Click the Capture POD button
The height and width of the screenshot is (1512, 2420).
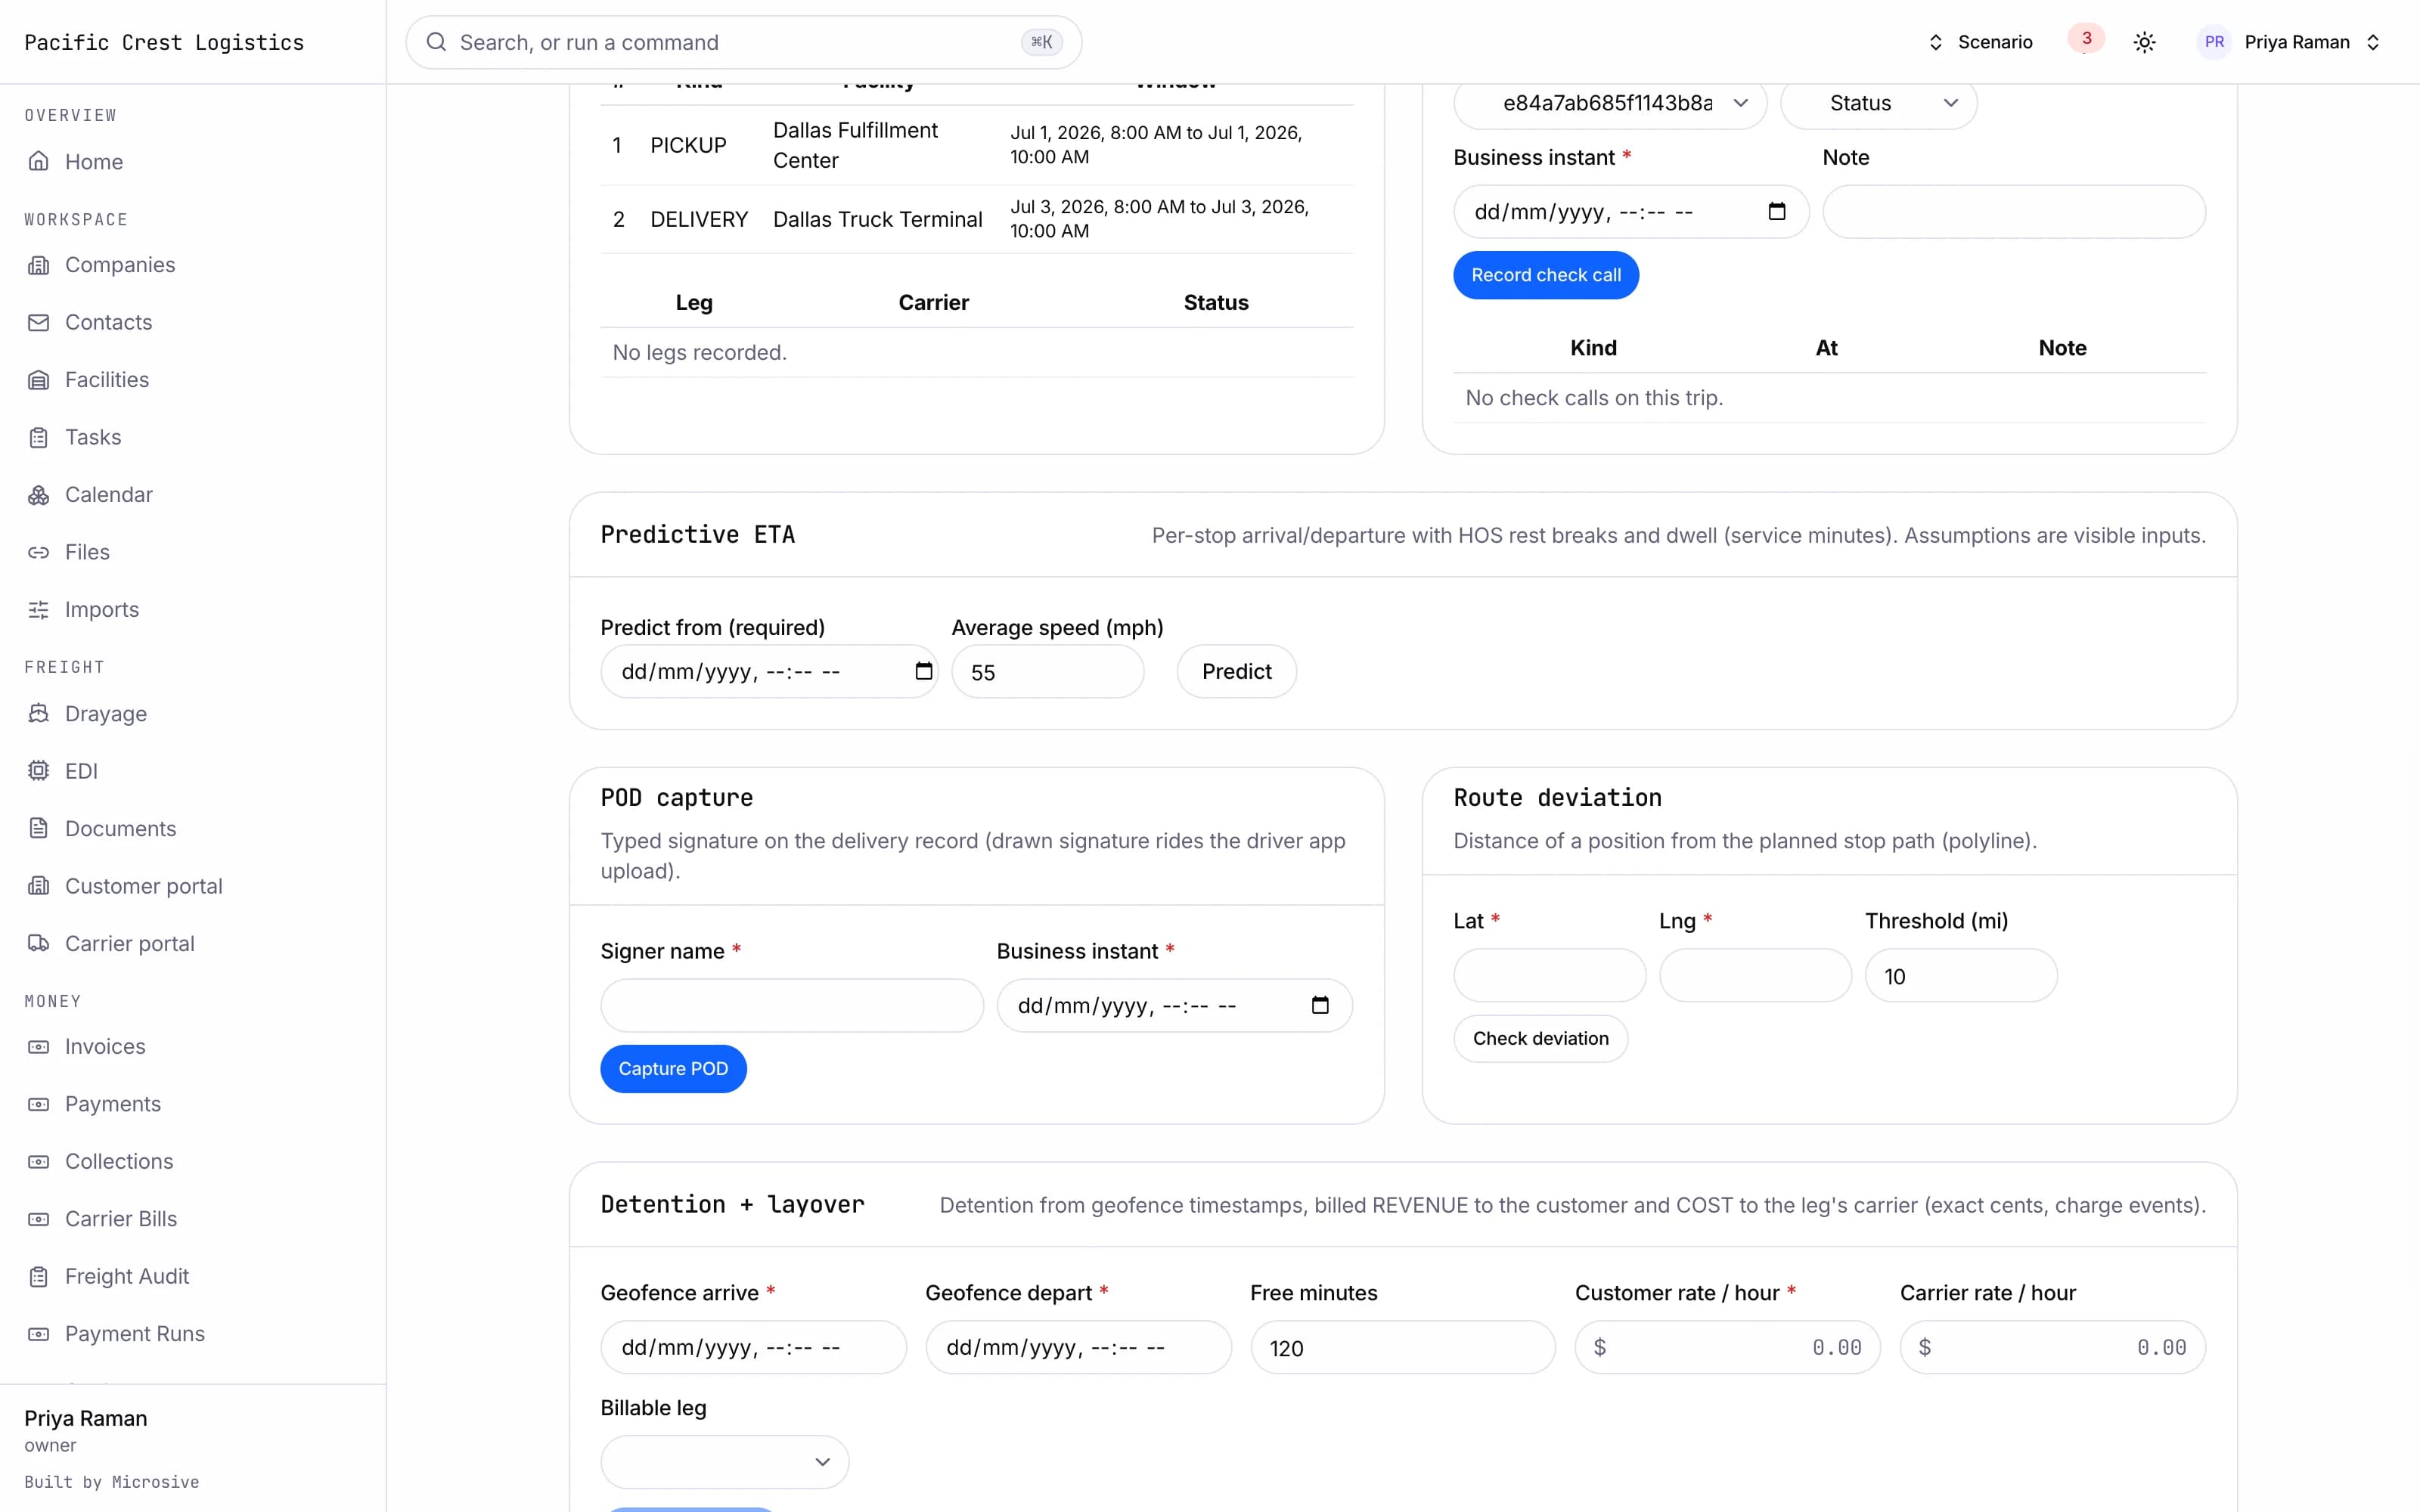[x=673, y=1069]
